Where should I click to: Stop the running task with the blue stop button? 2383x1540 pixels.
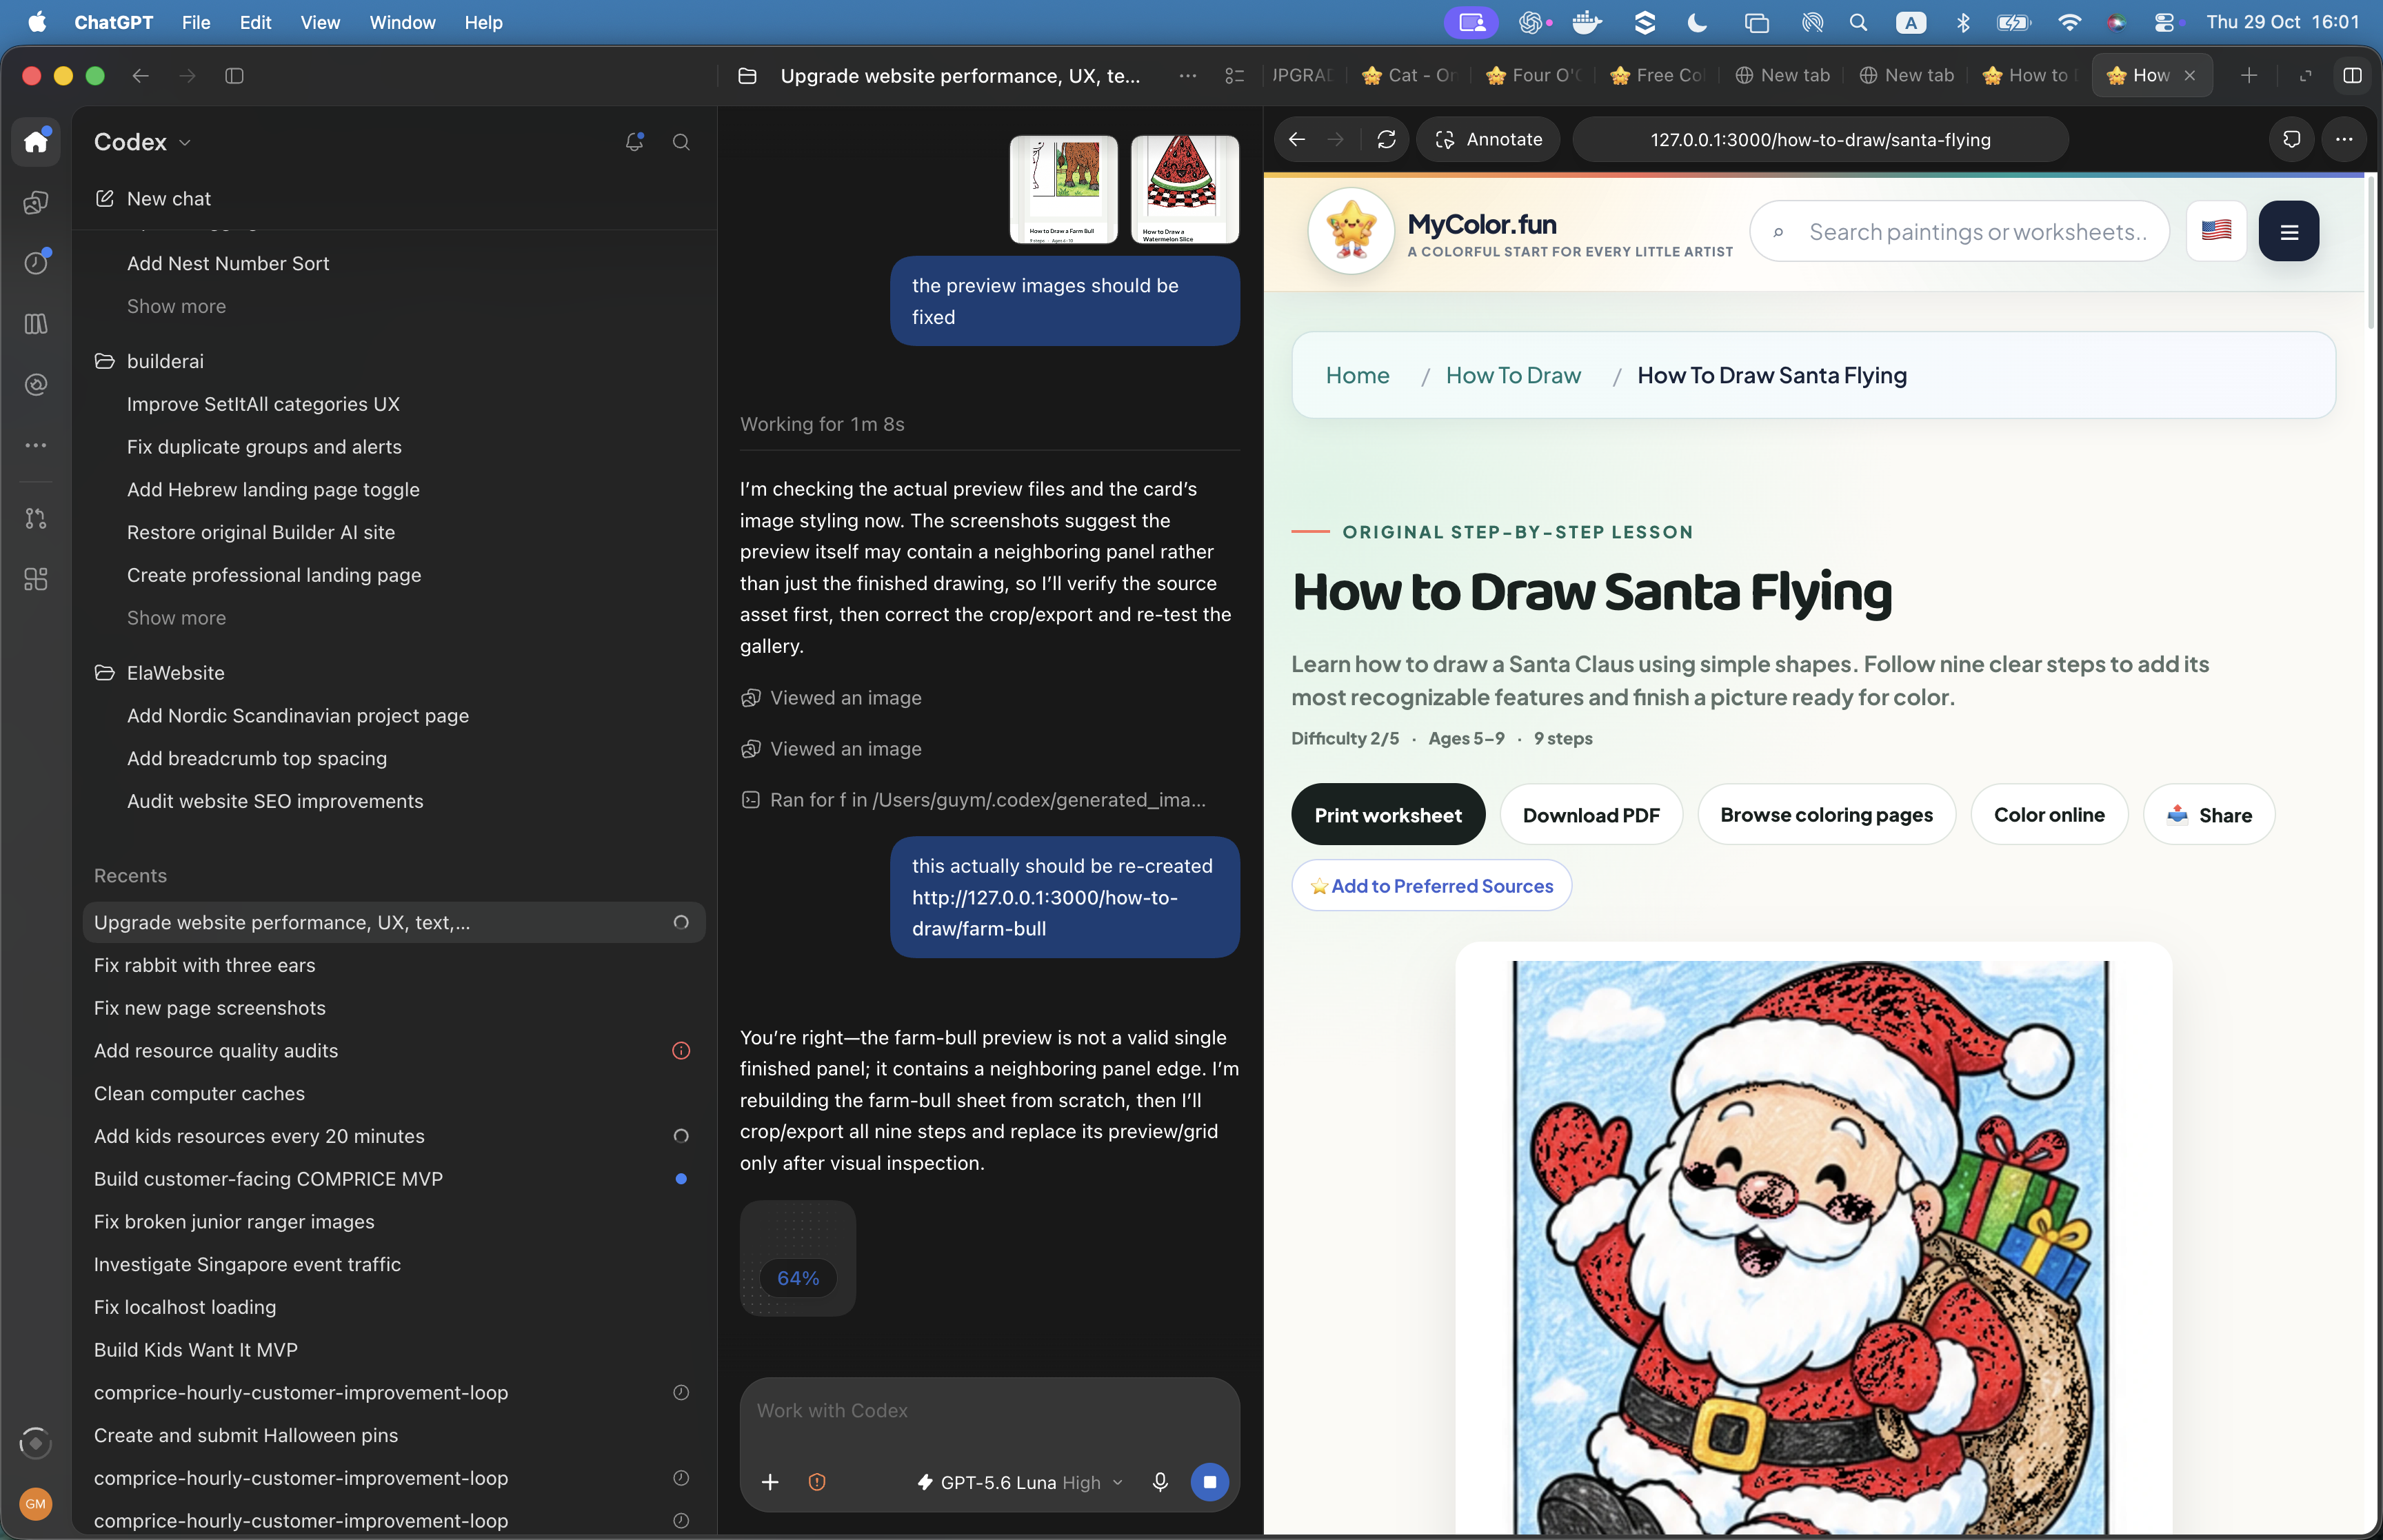tap(1210, 1482)
